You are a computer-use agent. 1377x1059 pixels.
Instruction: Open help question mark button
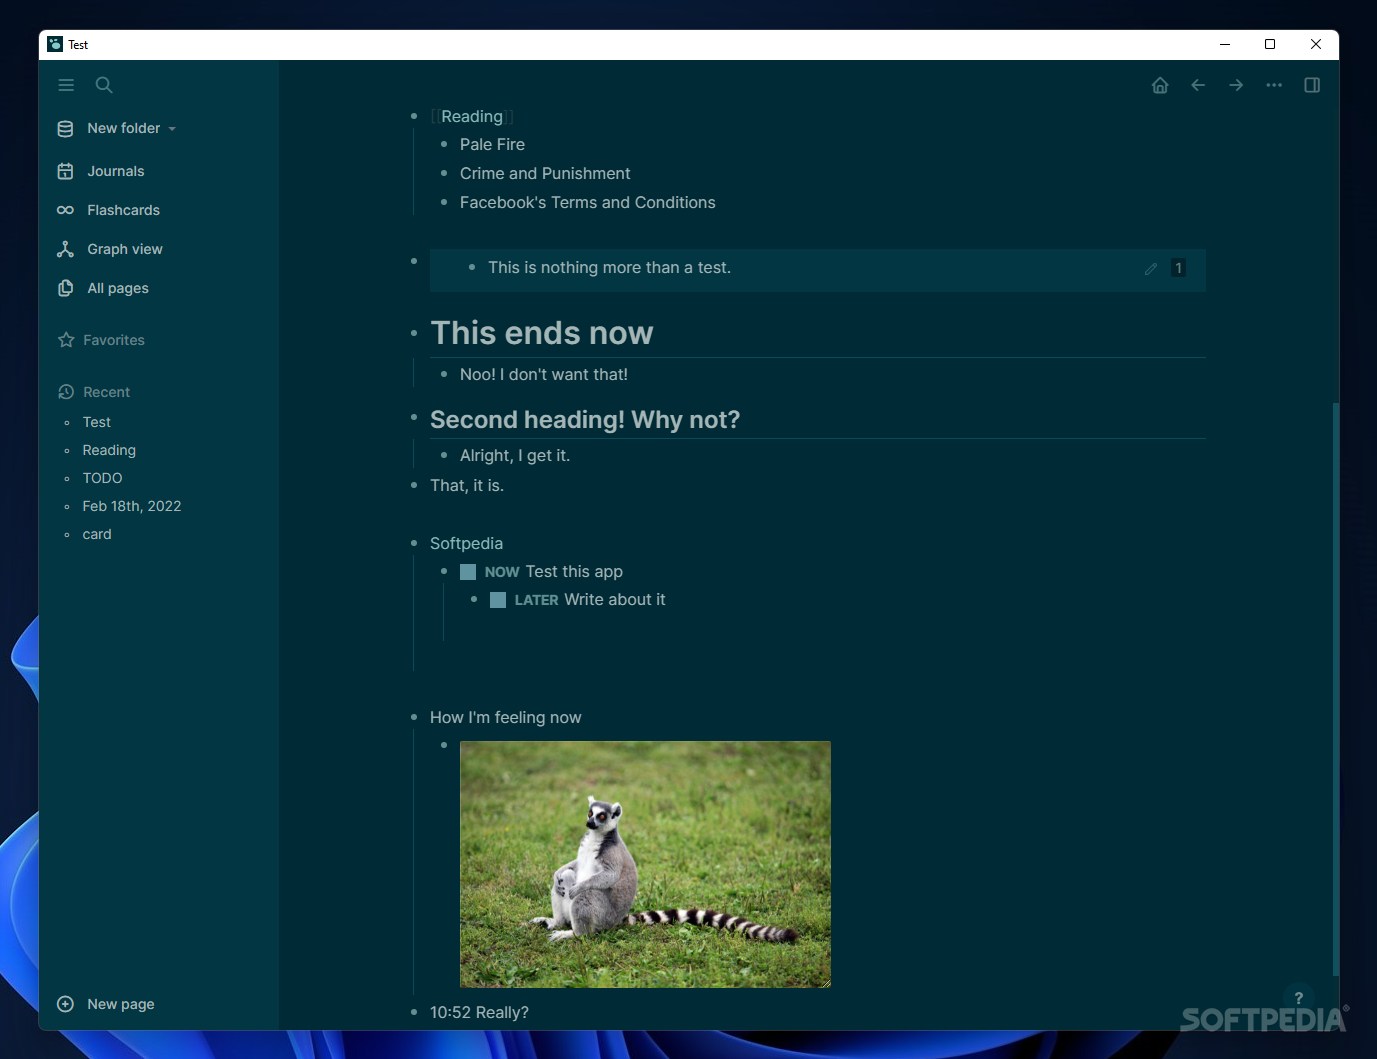click(x=1298, y=998)
